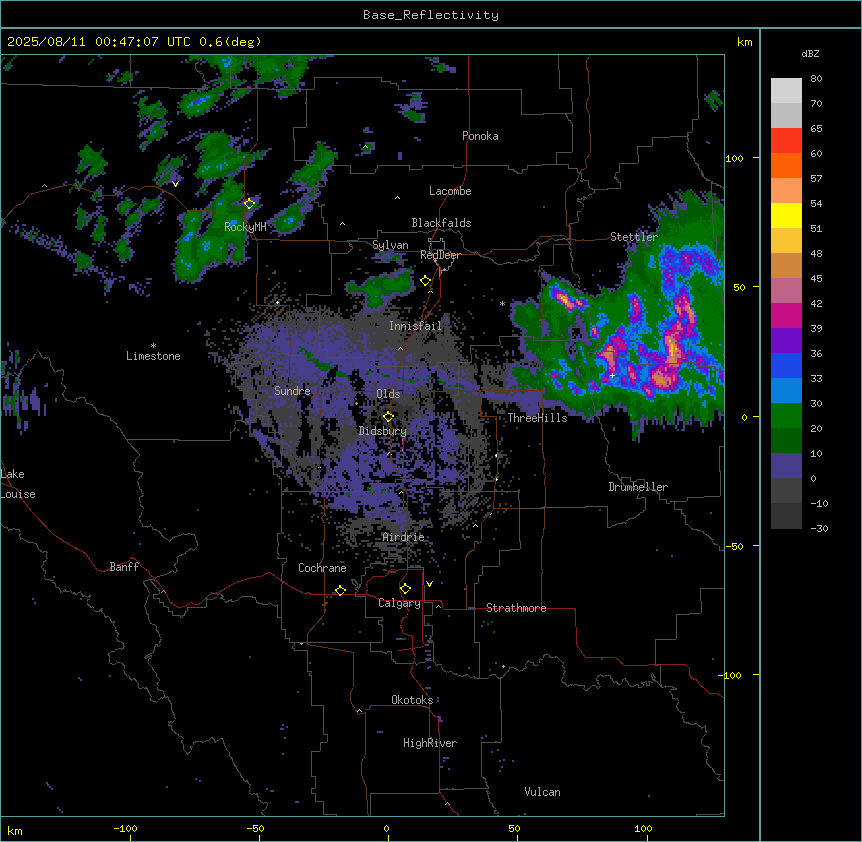The height and width of the screenshot is (842, 862).
Task: Click the ThreeHills label
Action: click(537, 418)
